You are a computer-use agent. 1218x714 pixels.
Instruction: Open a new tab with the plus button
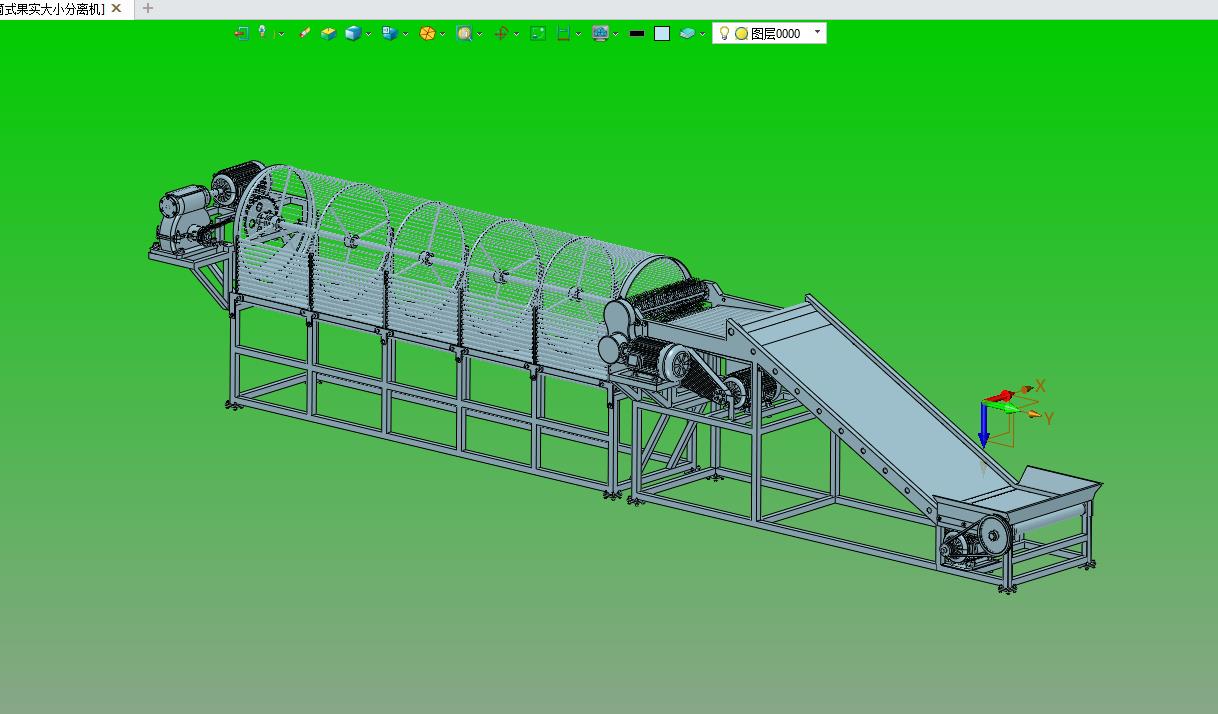click(x=148, y=8)
